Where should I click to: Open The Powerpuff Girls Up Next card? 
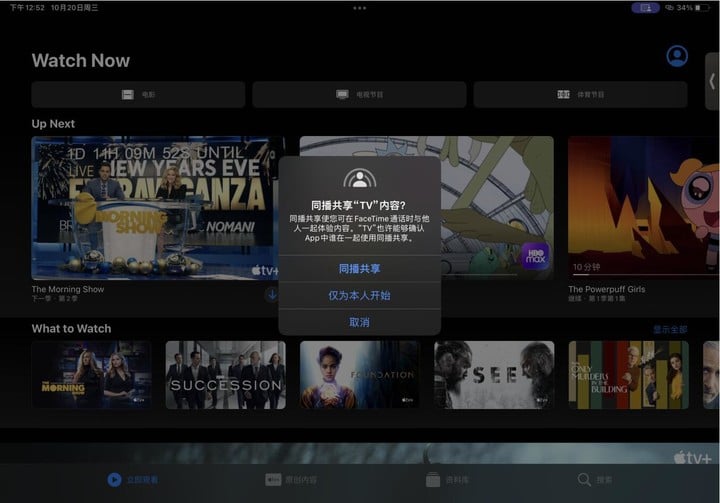[x=644, y=208]
